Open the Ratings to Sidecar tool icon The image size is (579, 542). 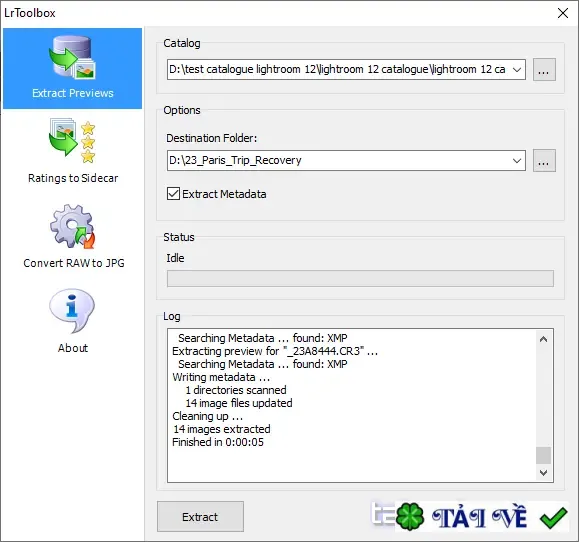pos(72,141)
